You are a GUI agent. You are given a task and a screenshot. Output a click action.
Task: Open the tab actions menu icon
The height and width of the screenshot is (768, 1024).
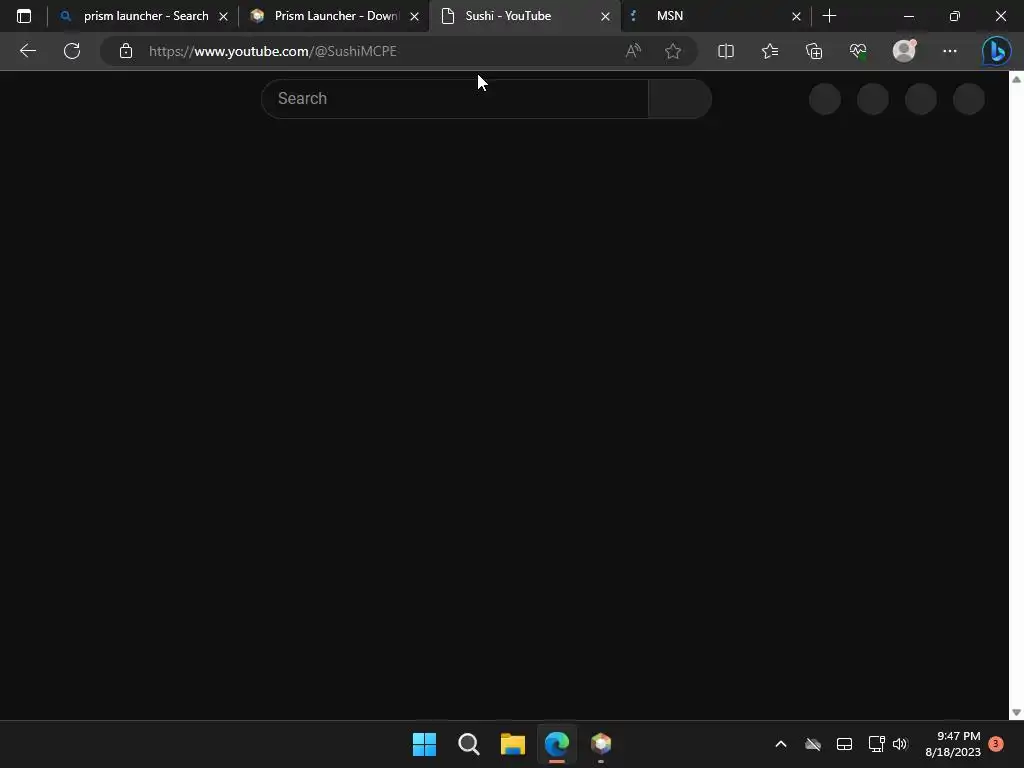pyautogui.click(x=24, y=16)
